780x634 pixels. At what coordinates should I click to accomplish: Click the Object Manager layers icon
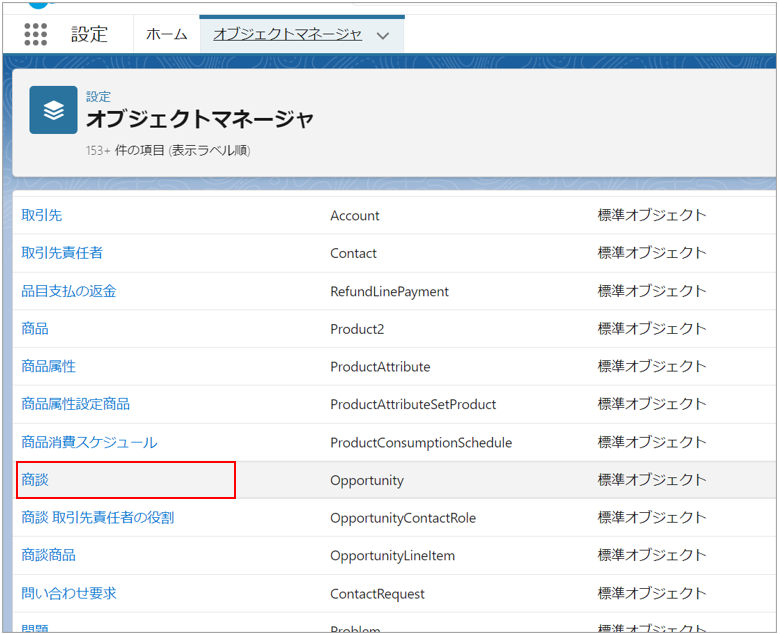tap(53, 110)
